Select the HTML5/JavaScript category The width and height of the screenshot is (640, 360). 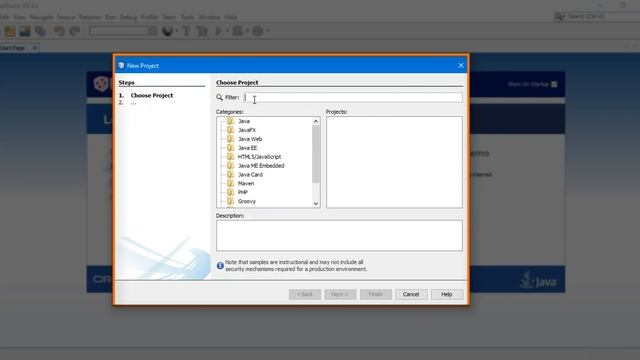pos(259,157)
